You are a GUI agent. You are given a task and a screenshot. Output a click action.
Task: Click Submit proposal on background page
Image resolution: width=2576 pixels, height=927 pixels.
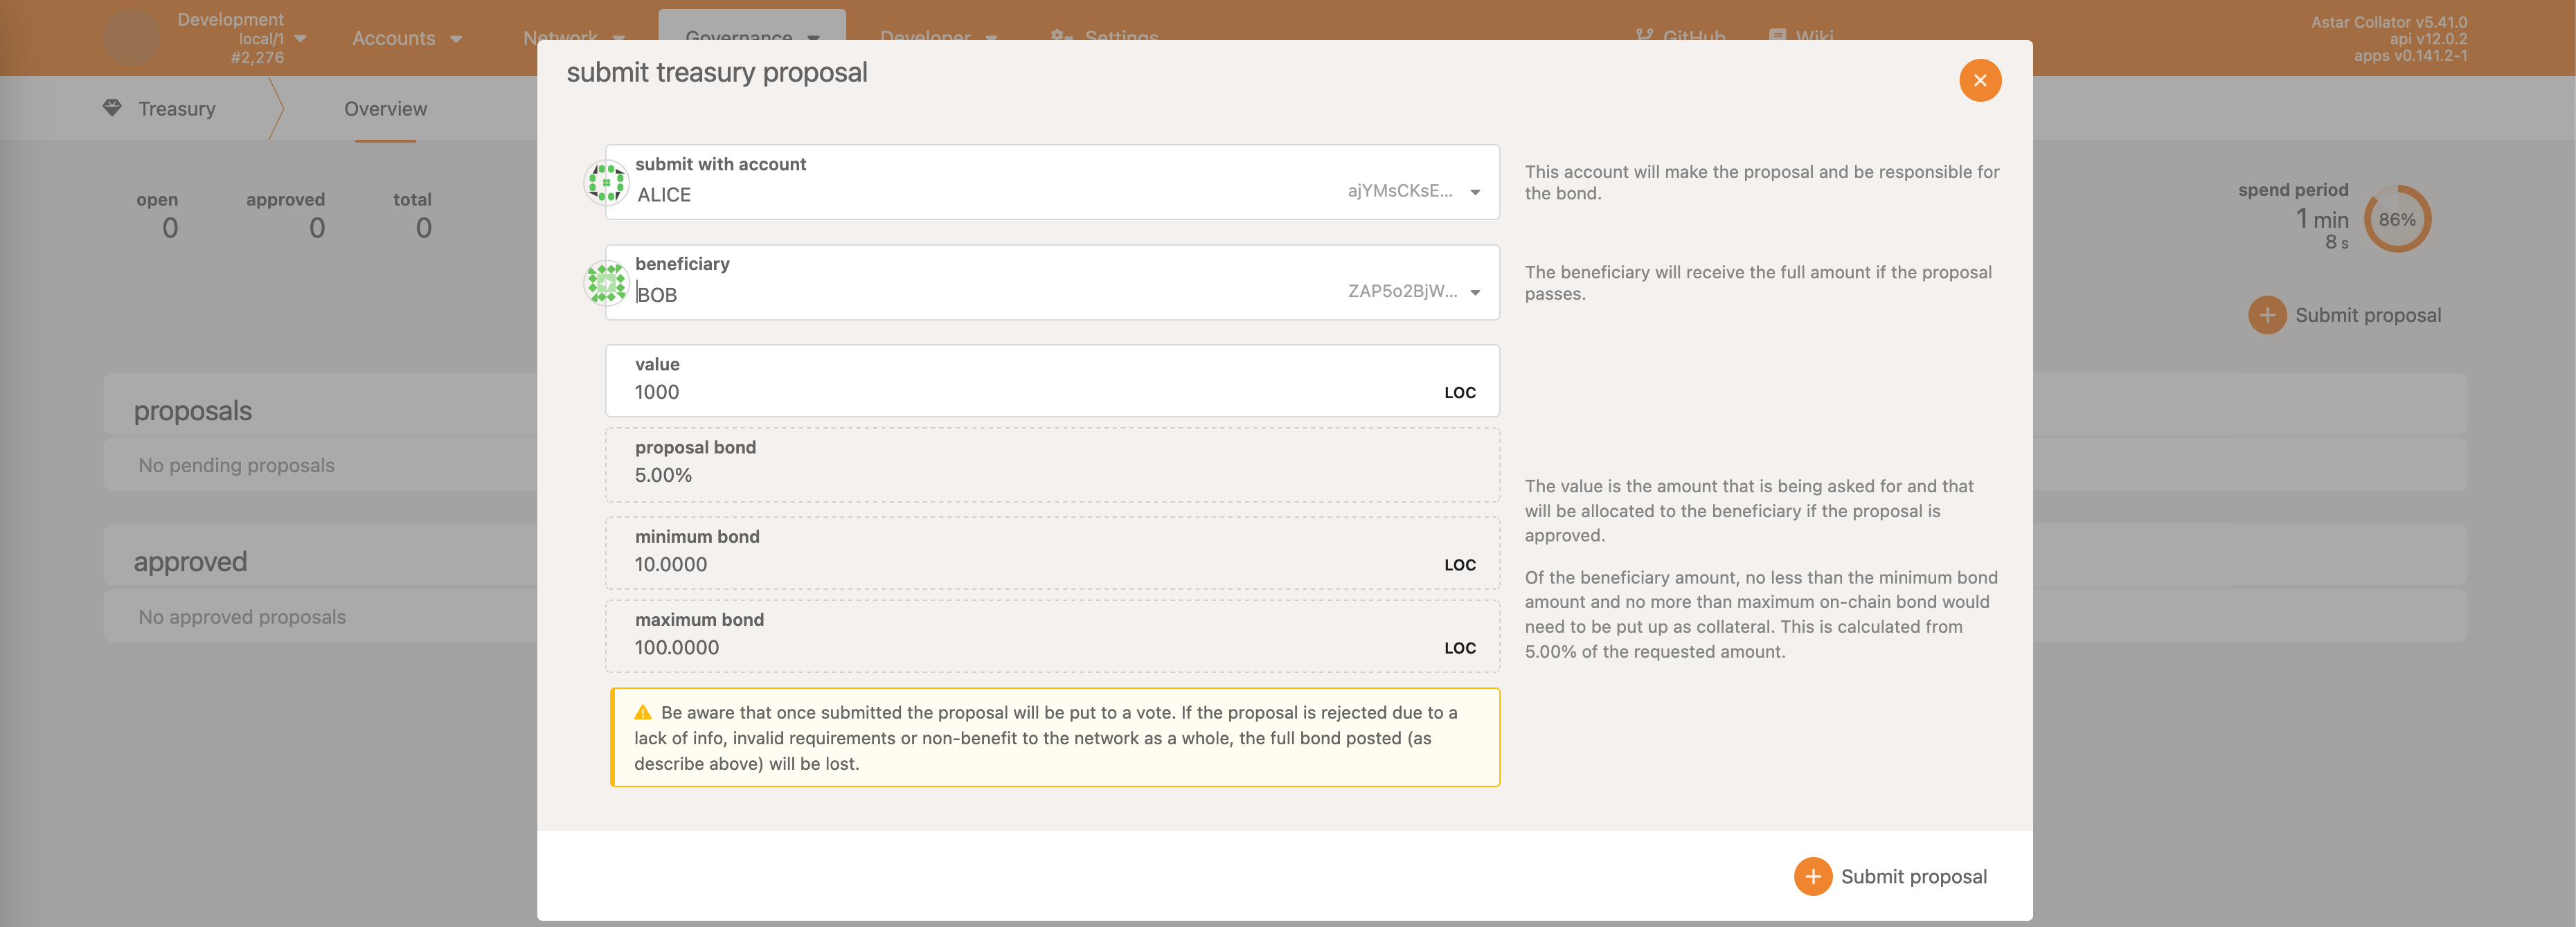pos(2367,315)
